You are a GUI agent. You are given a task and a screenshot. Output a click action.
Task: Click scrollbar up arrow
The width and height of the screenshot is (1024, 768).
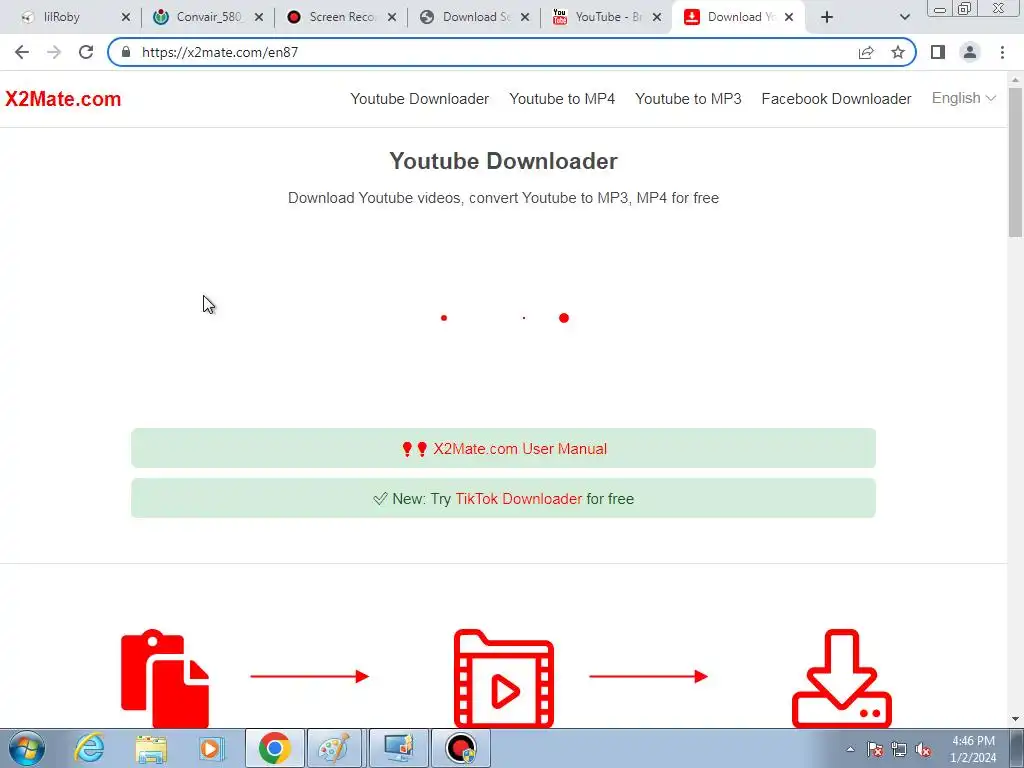coord(1016,79)
